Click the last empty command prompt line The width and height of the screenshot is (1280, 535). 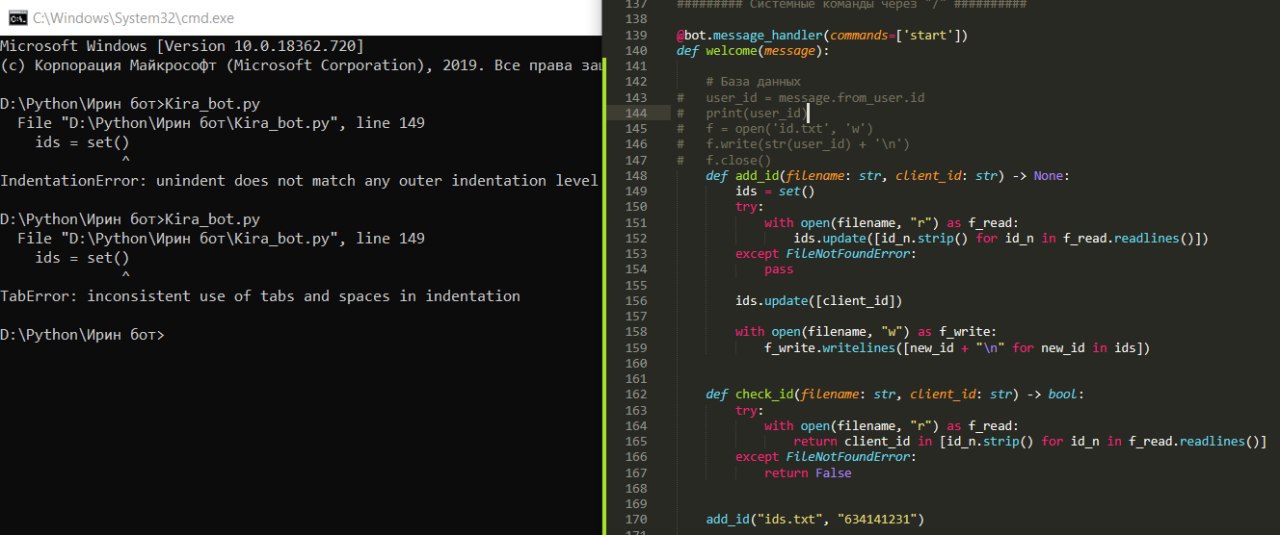coord(82,334)
